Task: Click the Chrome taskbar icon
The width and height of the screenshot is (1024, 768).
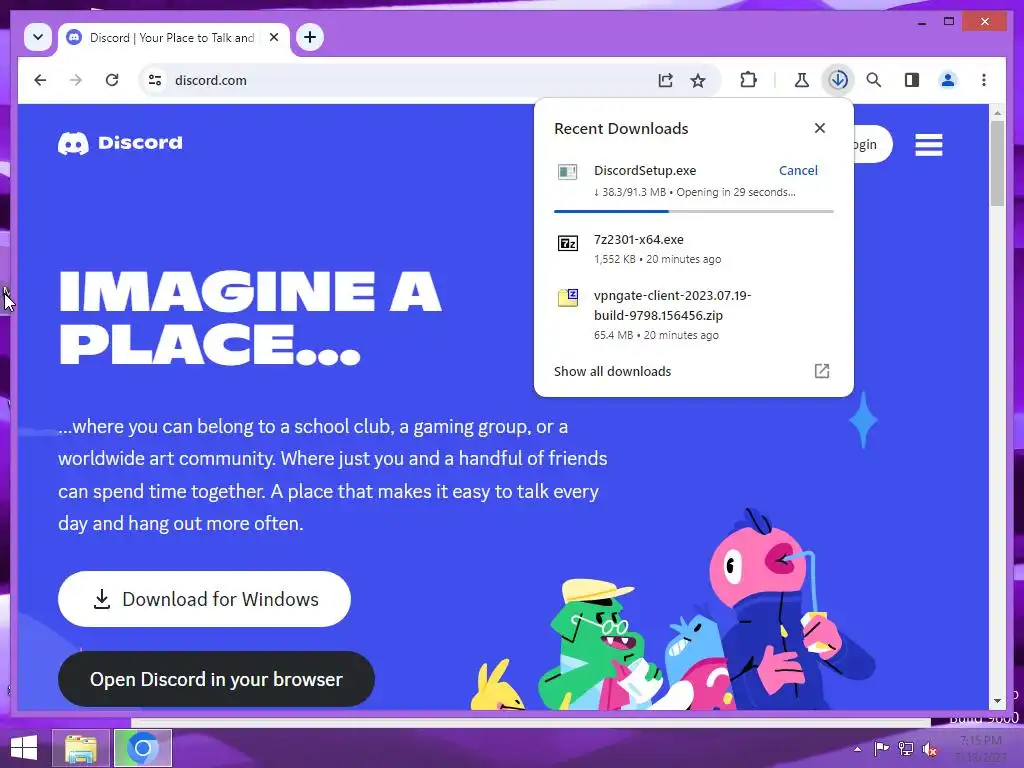Action: point(142,748)
